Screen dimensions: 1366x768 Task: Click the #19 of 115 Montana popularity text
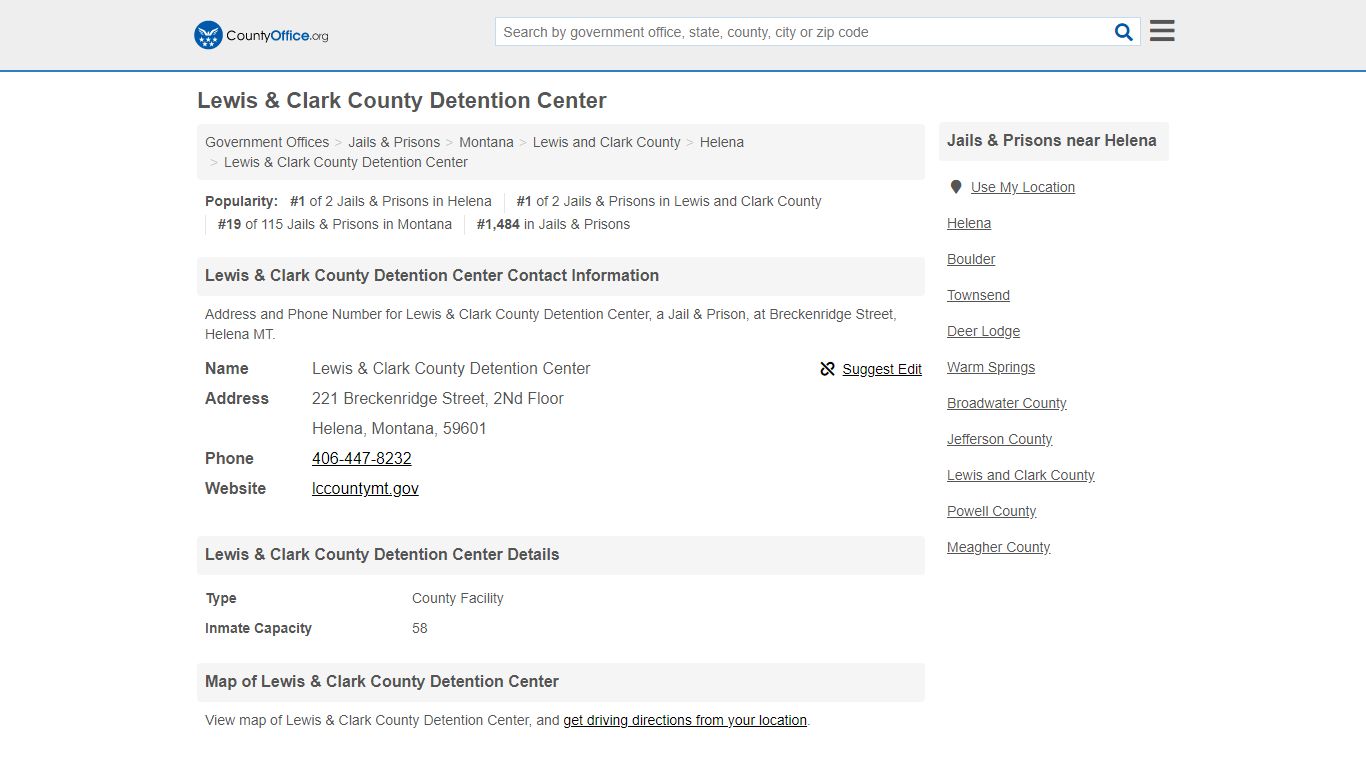[335, 224]
